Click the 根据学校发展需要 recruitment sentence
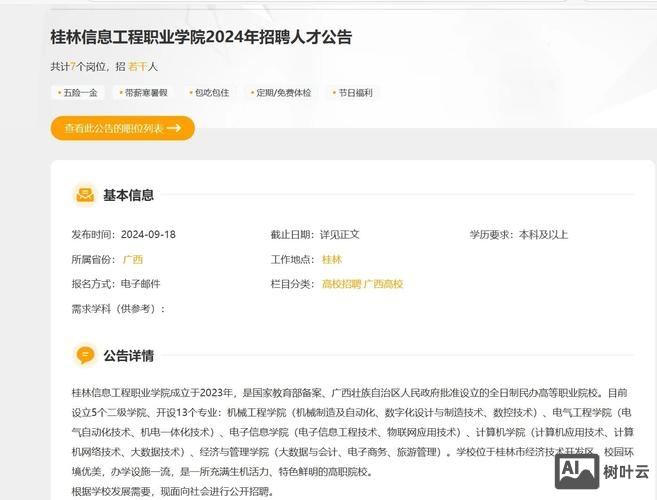 pyautogui.click(x=173, y=491)
